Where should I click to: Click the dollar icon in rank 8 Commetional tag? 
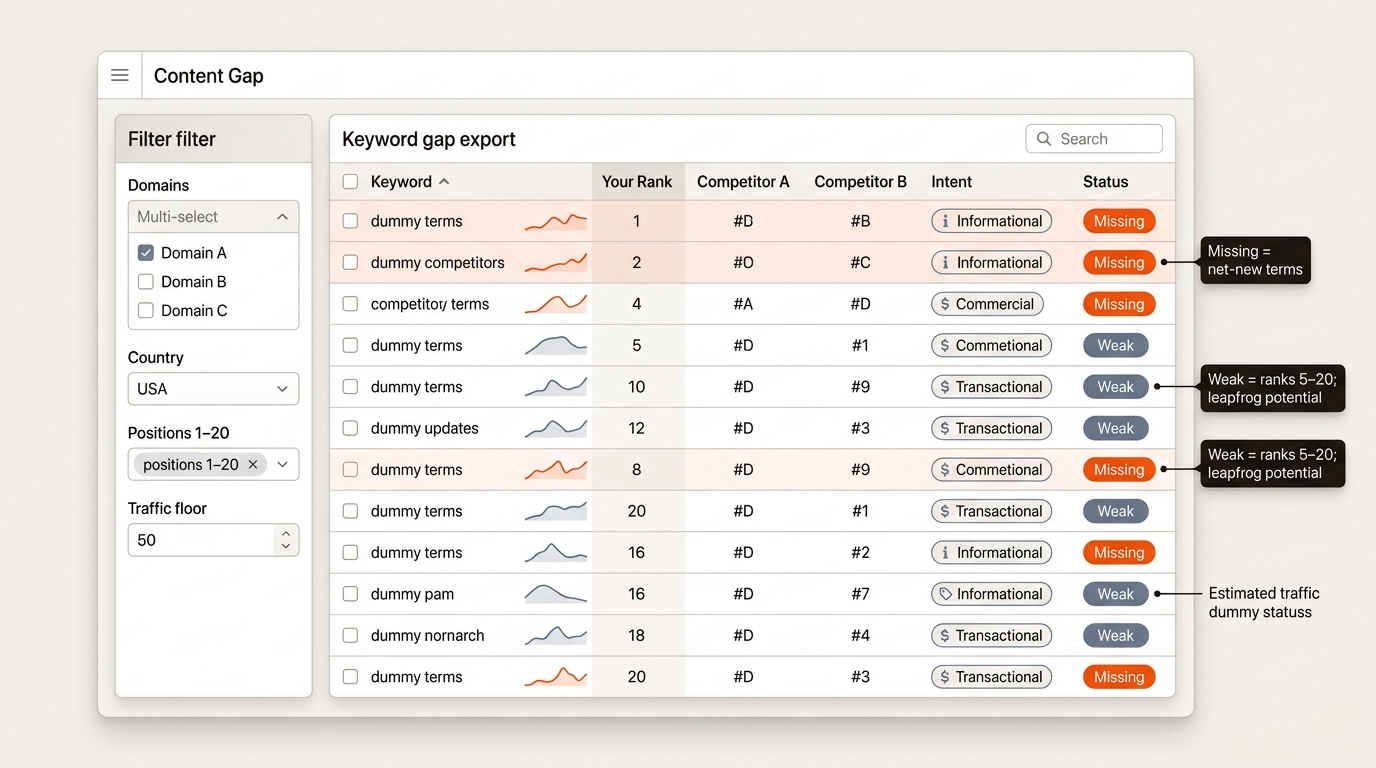pyautogui.click(x=945, y=469)
